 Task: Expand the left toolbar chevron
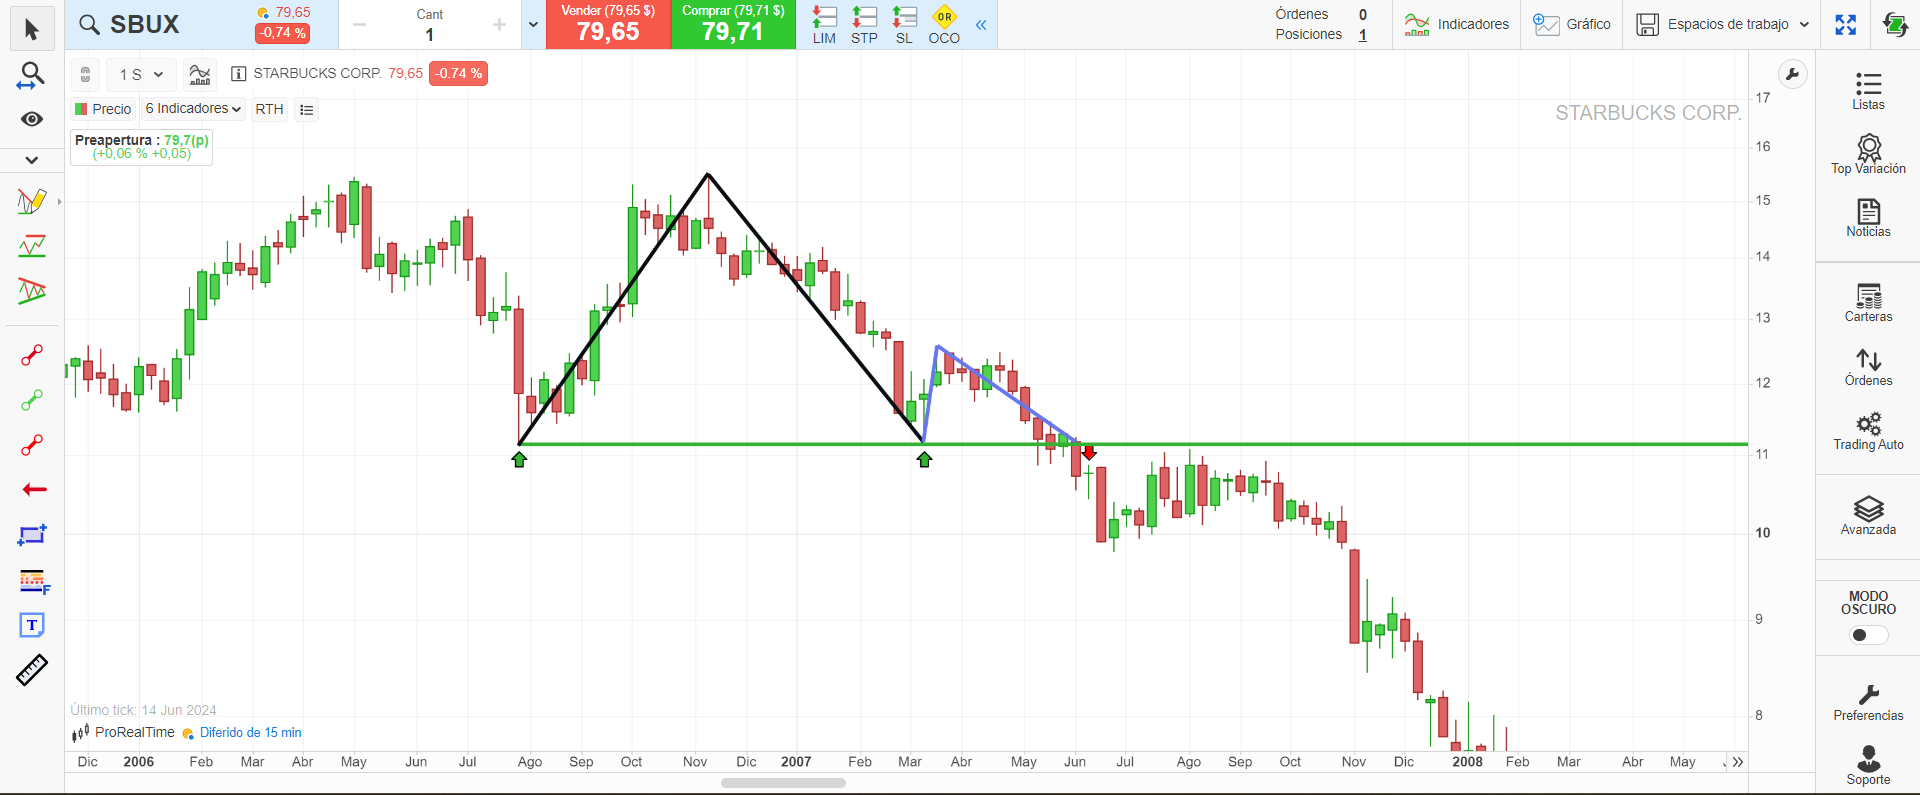[32, 160]
